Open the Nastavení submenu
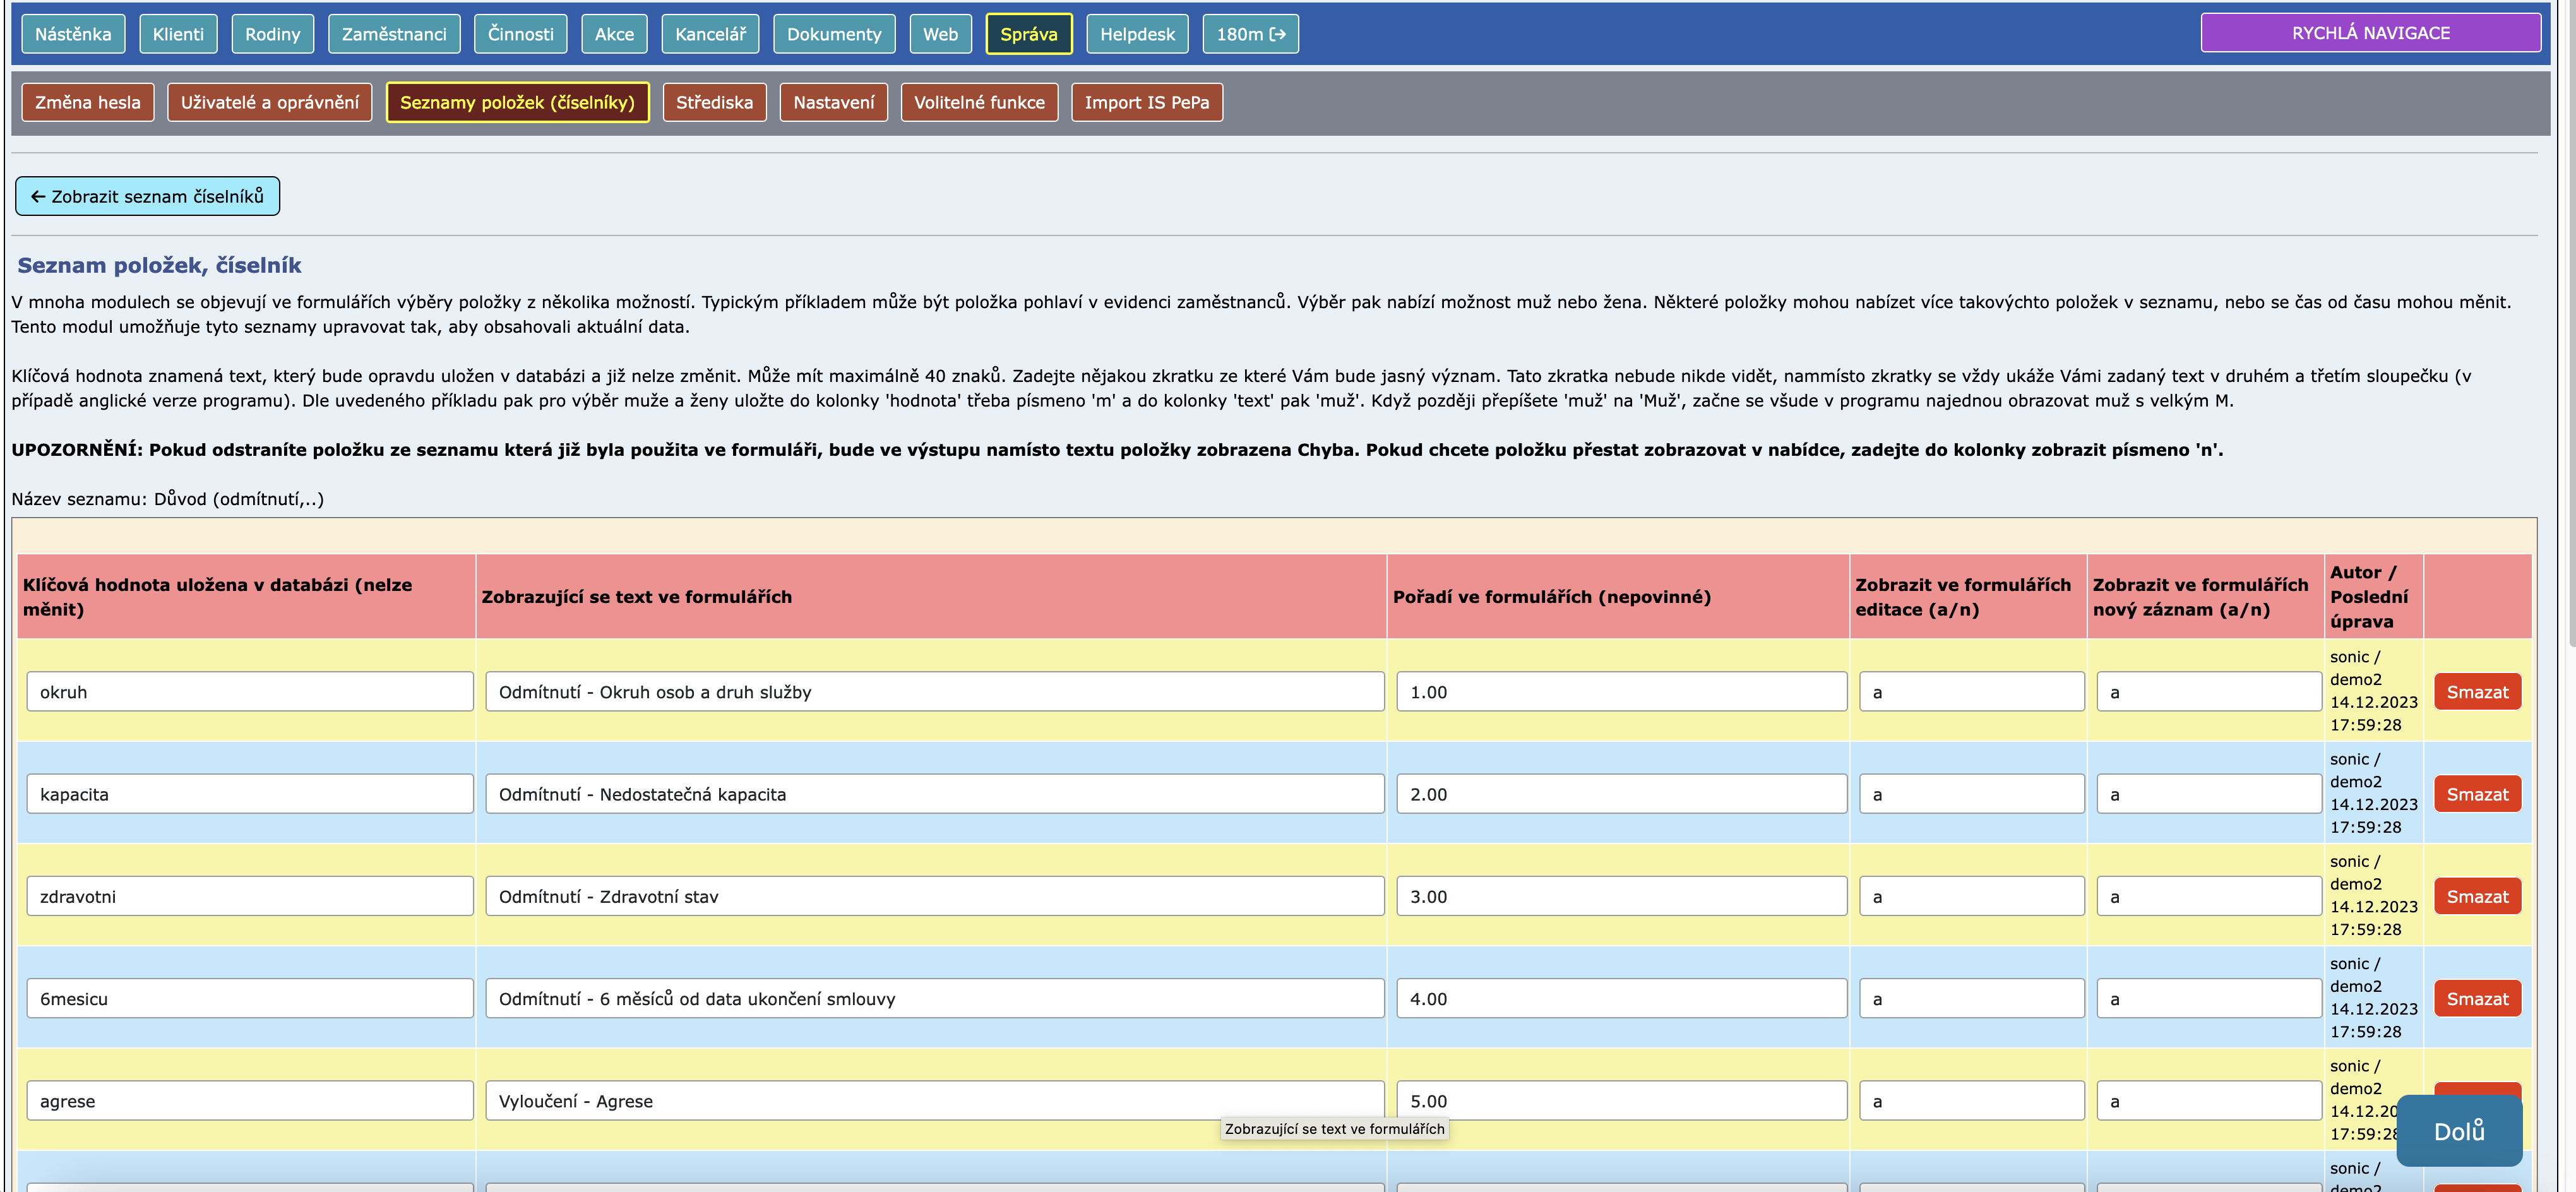Image resolution: width=2576 pixels, height=1192 pixels. click(833, 102)
